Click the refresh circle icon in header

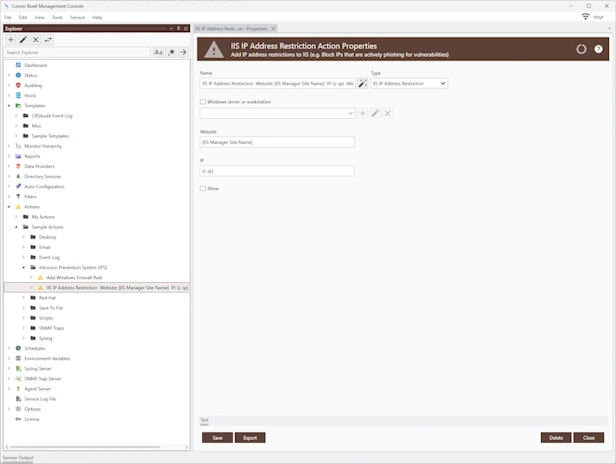581,49
